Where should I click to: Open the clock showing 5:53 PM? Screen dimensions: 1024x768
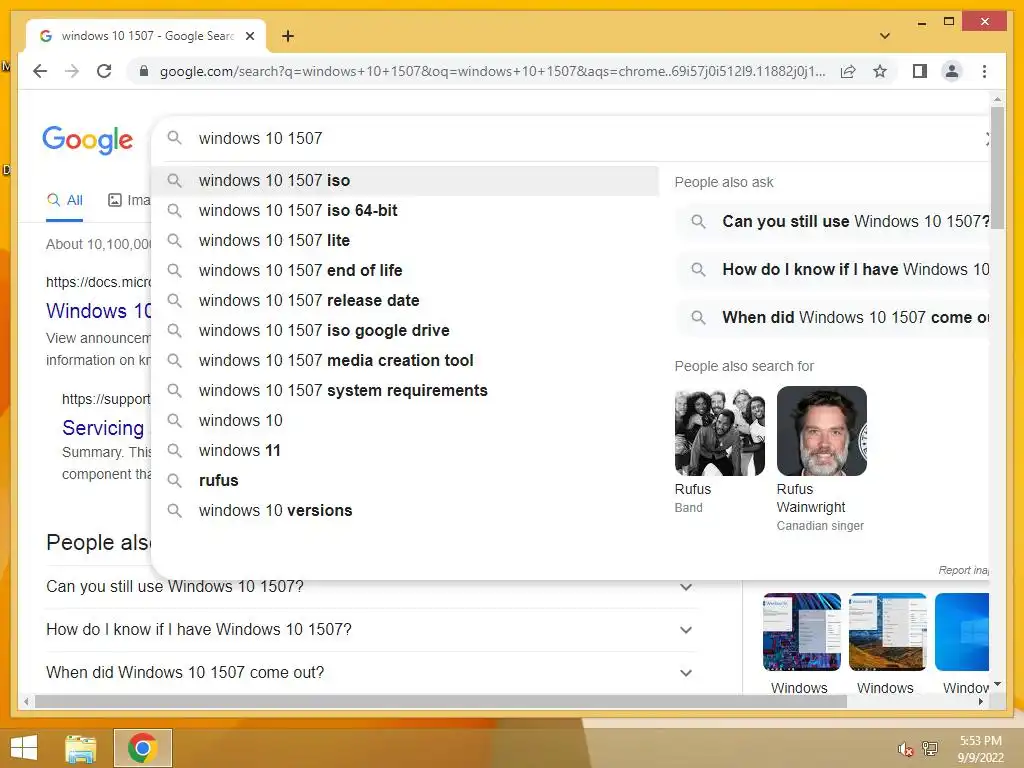tap(980, 749)
